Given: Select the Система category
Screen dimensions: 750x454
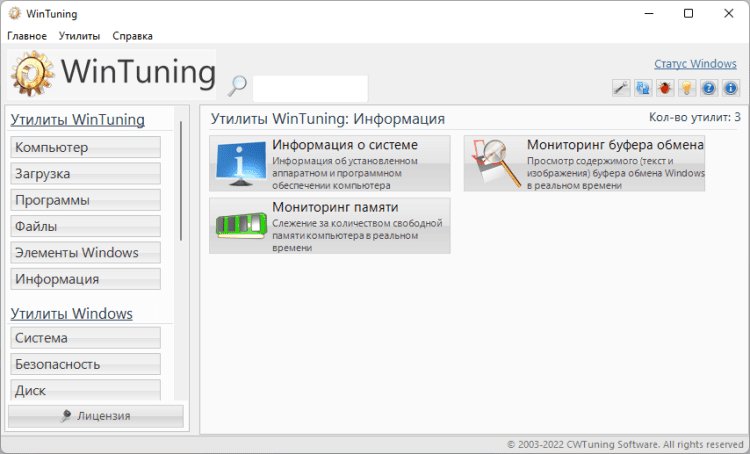Looking at the screenshot, I should (86, 338).
